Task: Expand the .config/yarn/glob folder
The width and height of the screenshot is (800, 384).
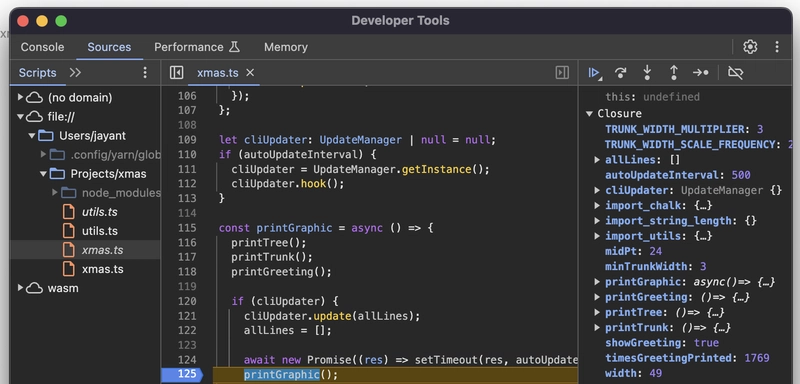Action: [x=43, y=155]
